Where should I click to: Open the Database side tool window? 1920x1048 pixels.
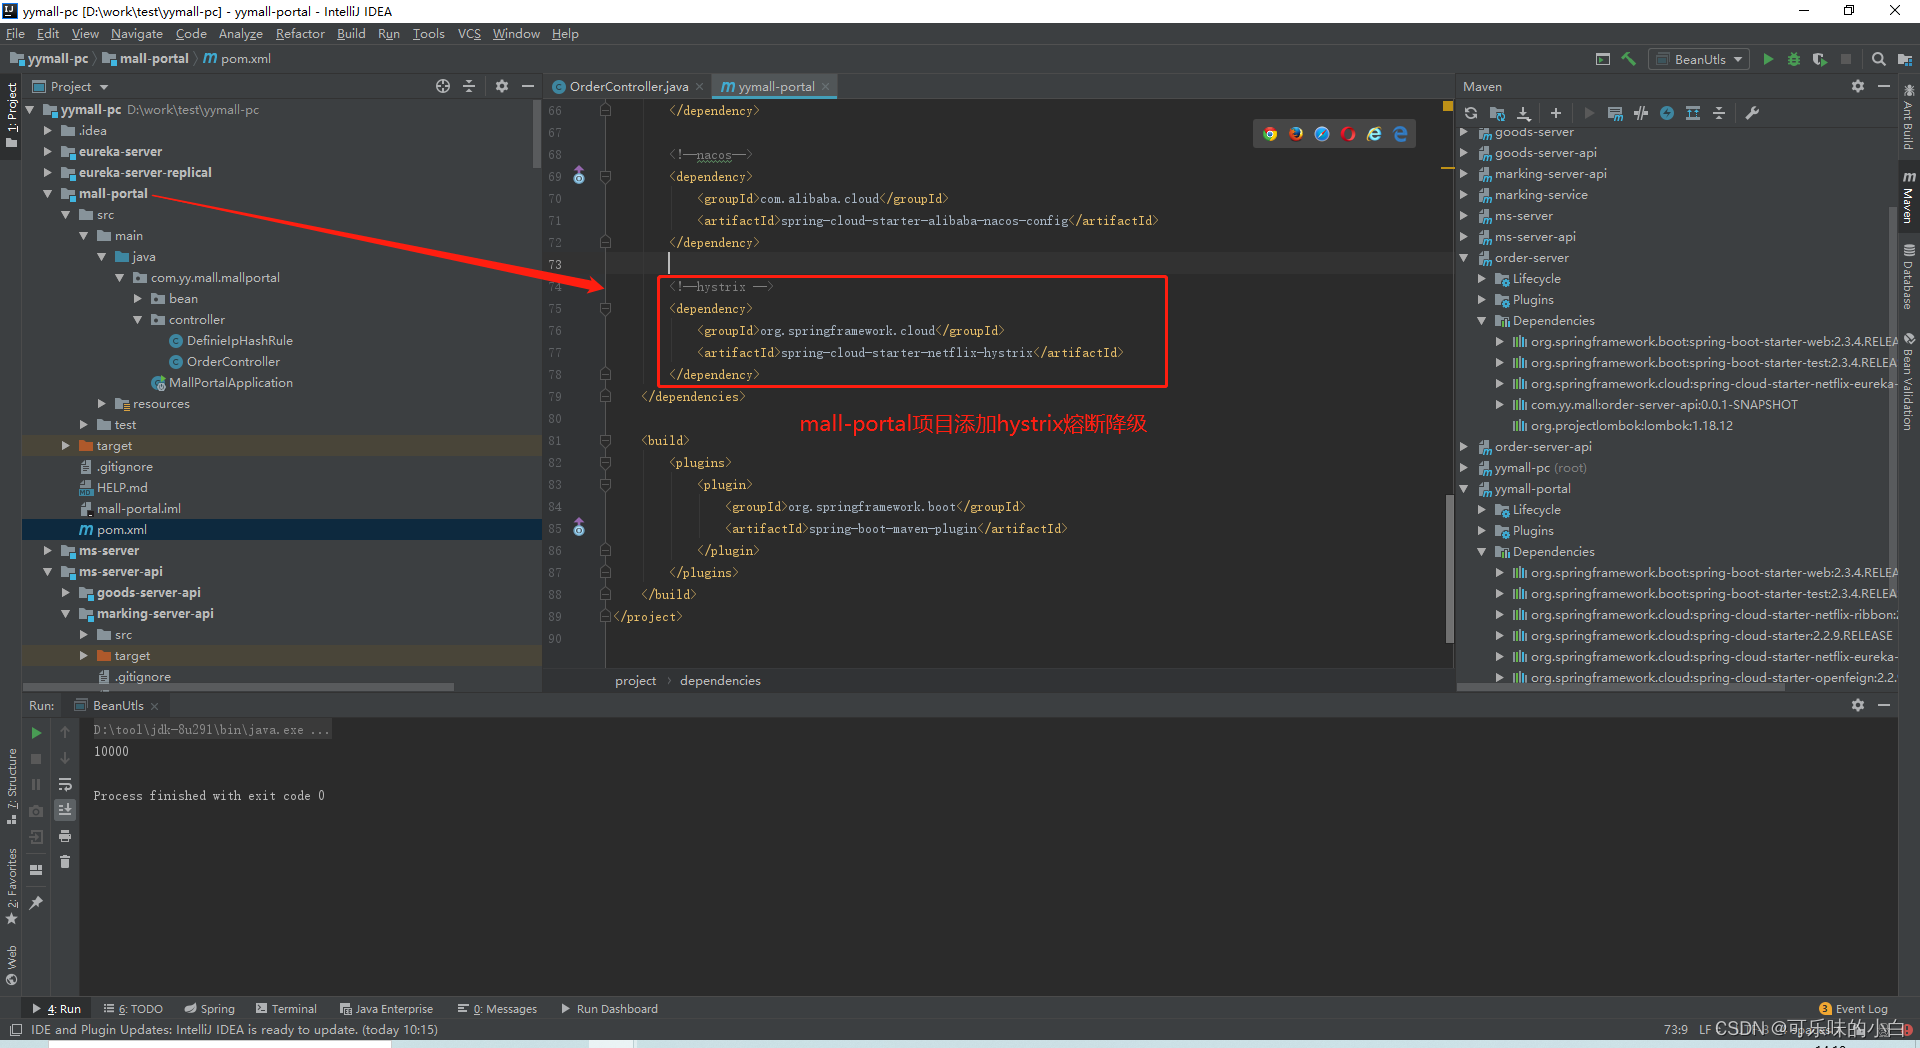(x=1909, y=277)
